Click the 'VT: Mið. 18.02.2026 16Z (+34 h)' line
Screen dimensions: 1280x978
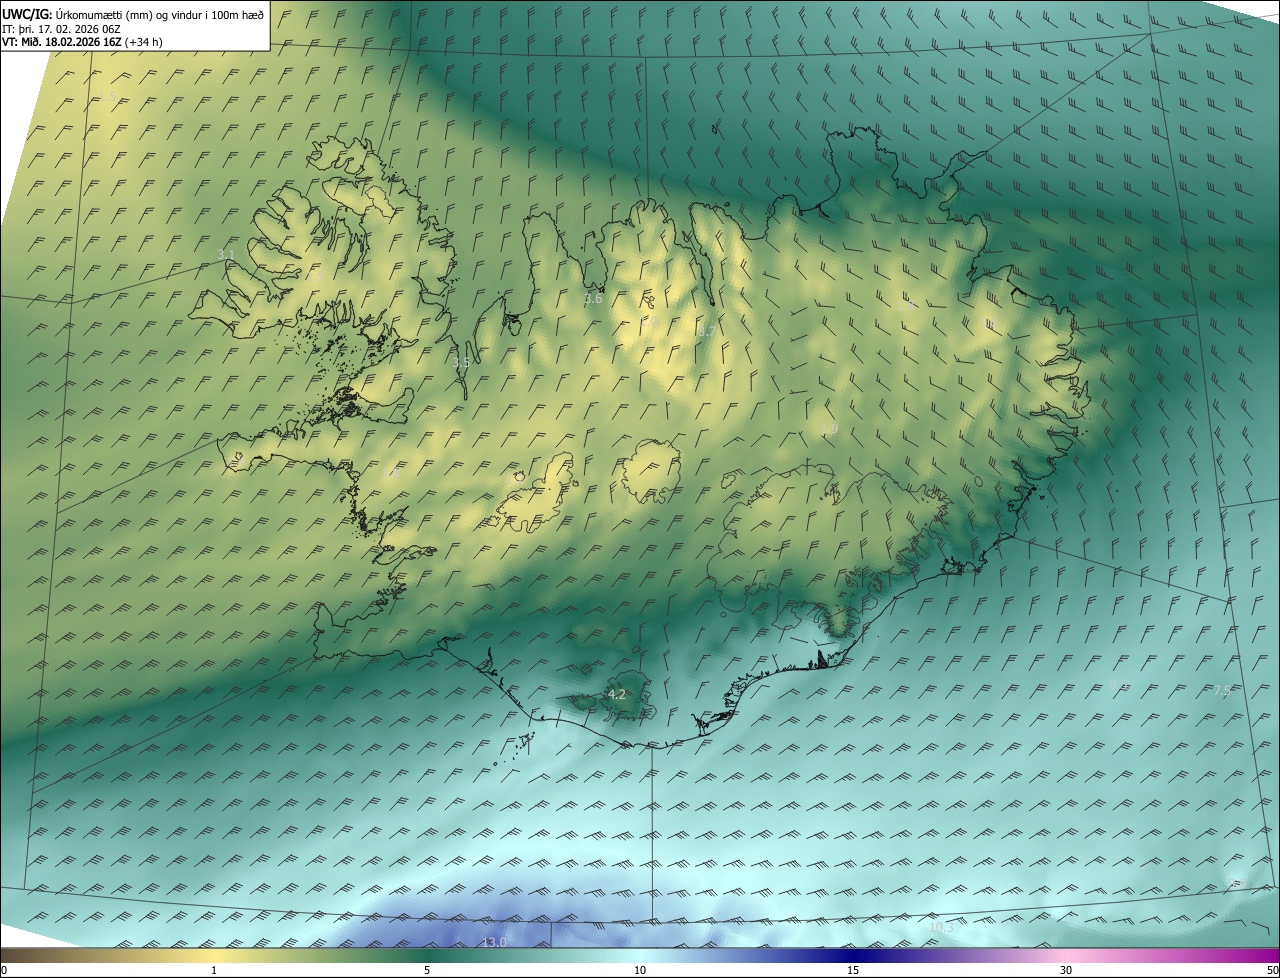pos(83,42)
